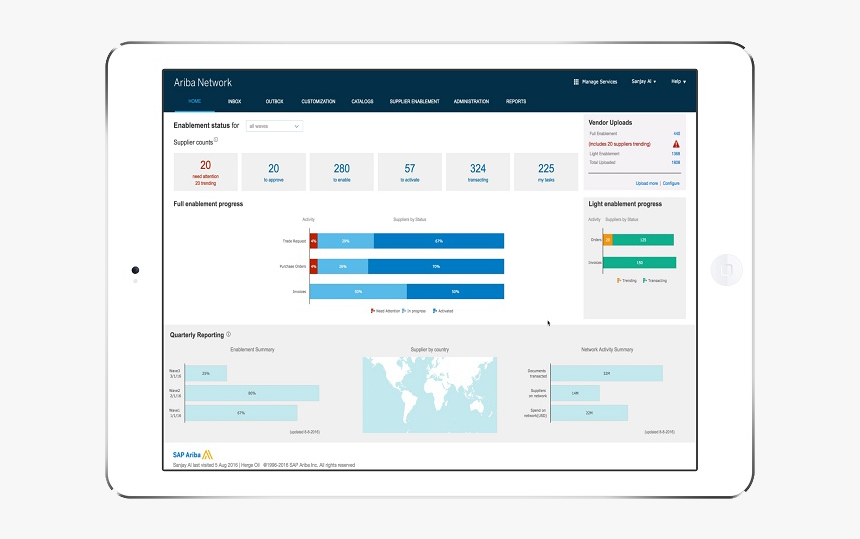This screenshot has width=860, height=539.
Task: Click the Wave2 80% enablement bar
Action: pyautogui.click(x=252, y=393)
